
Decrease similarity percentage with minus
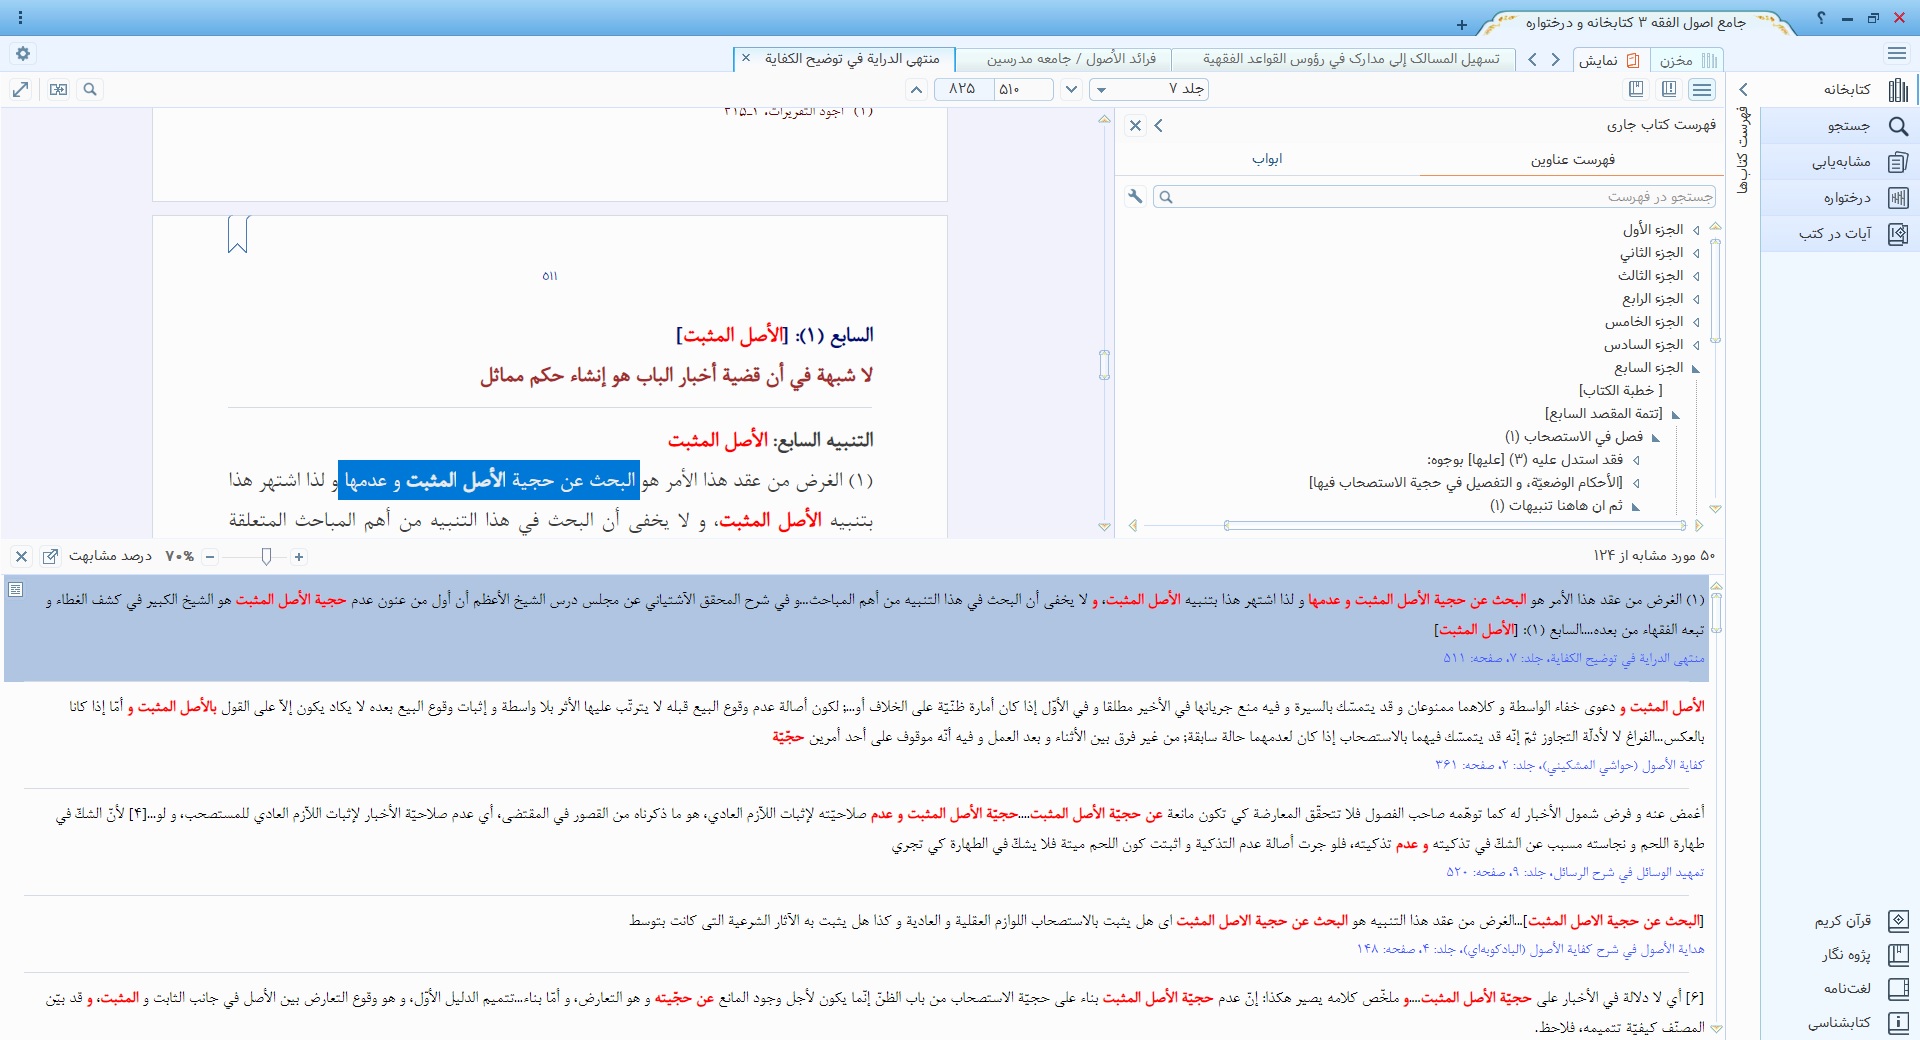coord(210,557)
